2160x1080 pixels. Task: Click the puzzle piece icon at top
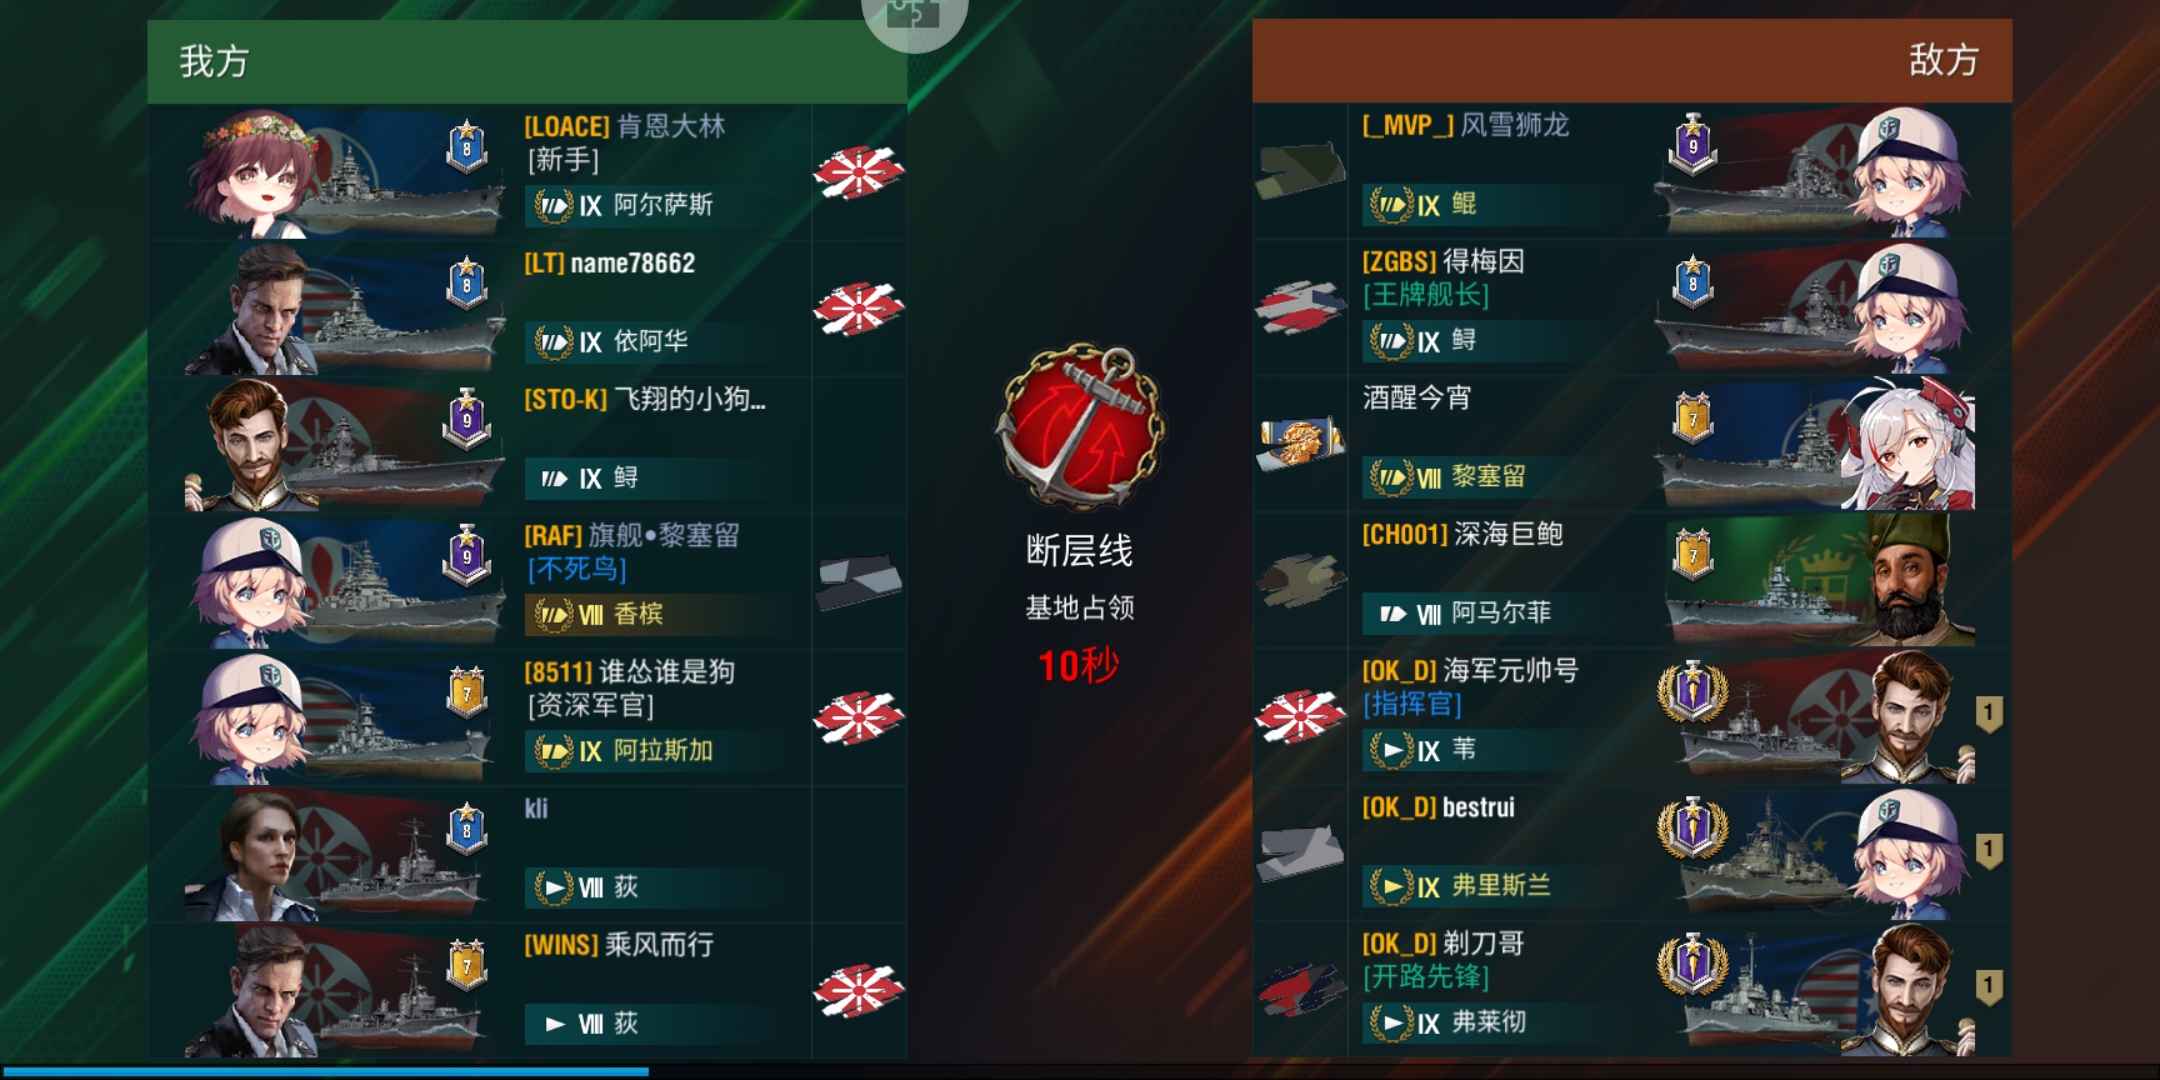click(x=913, y=12)
